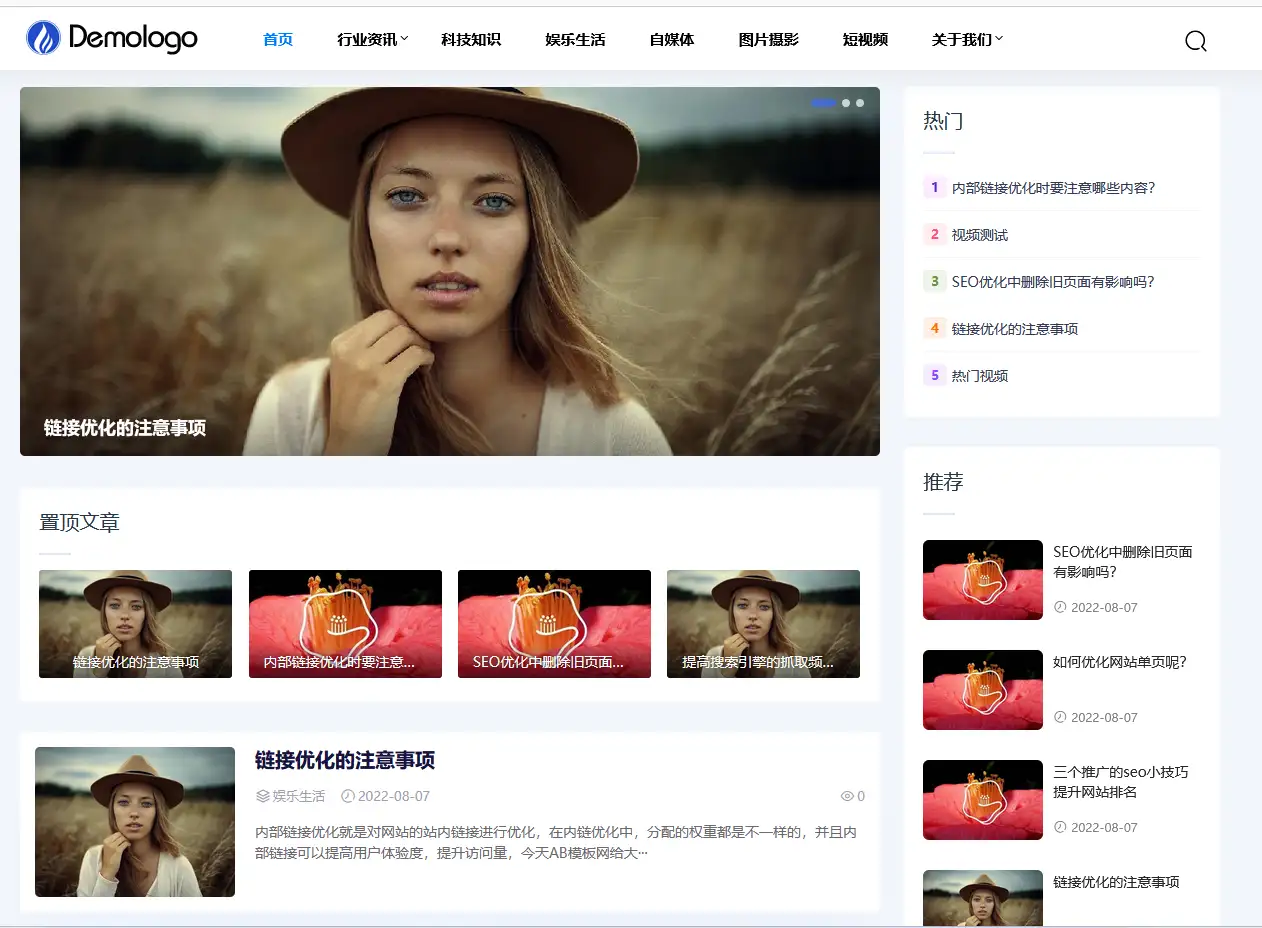Open article title 链接优化的注意事项 in list
The width and height of the screenshot is (1262, 928).
click(x=344, y=761)
